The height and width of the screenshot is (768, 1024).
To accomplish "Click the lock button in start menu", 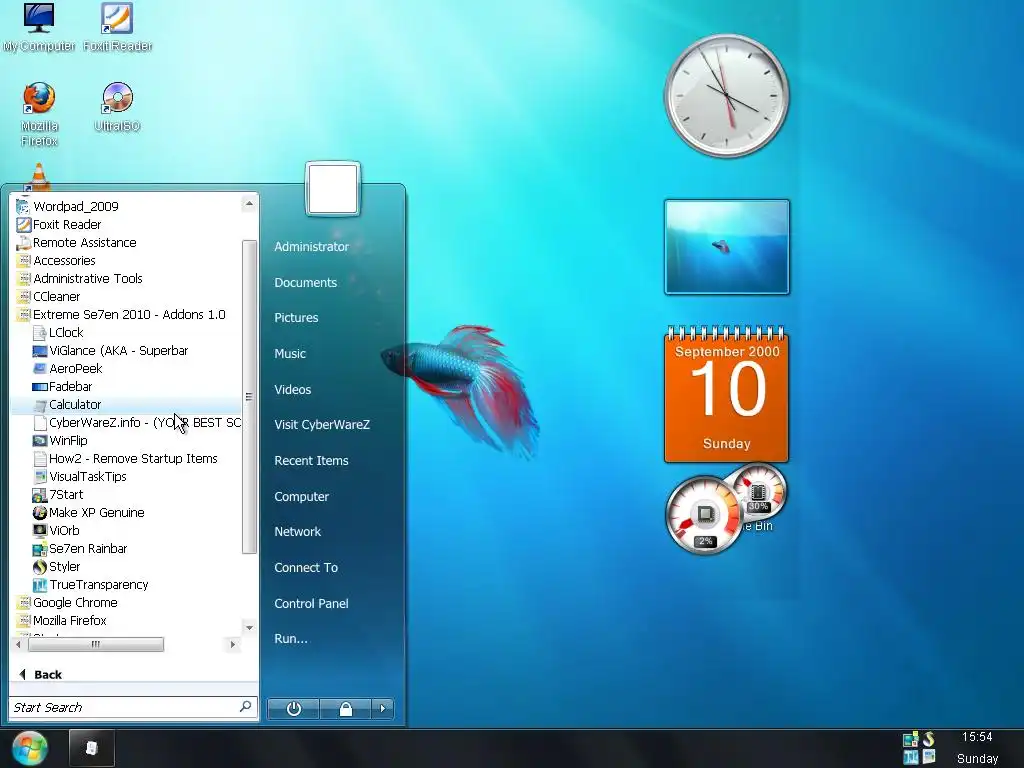I will pyautogui.click(x=345, y=709).
